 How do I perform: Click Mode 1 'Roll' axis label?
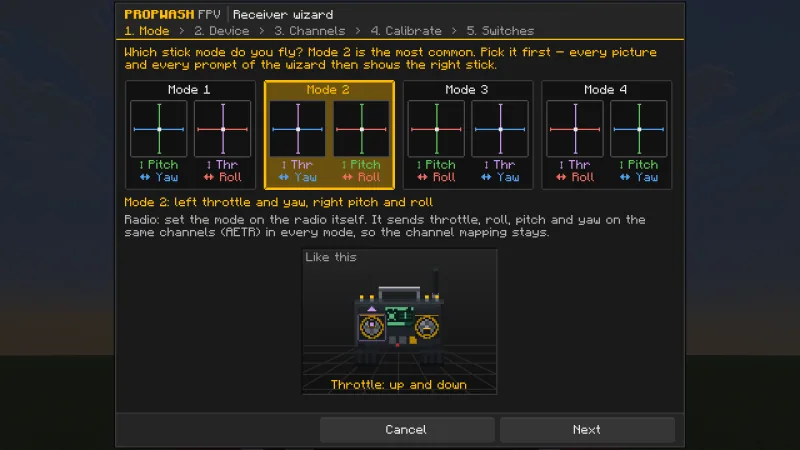pos(222,177)
